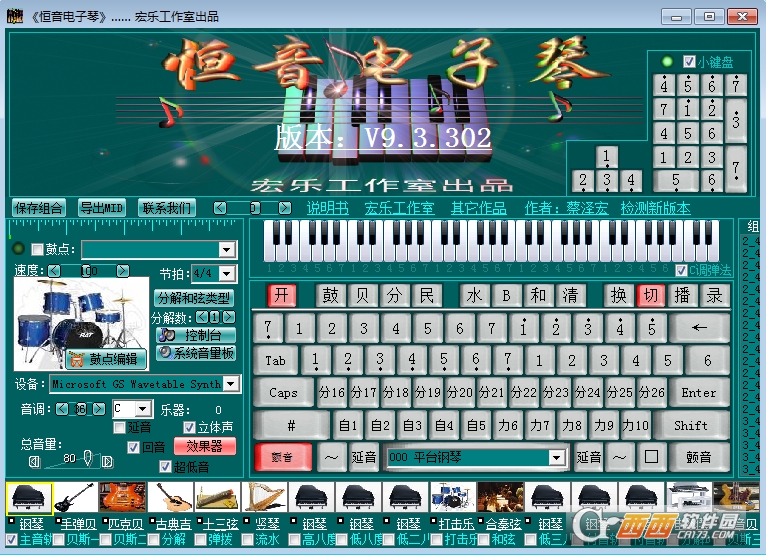Open the 节拍 4/4 time signature dropdown
This screenshot has width=766, height=555.
[227, 274]
